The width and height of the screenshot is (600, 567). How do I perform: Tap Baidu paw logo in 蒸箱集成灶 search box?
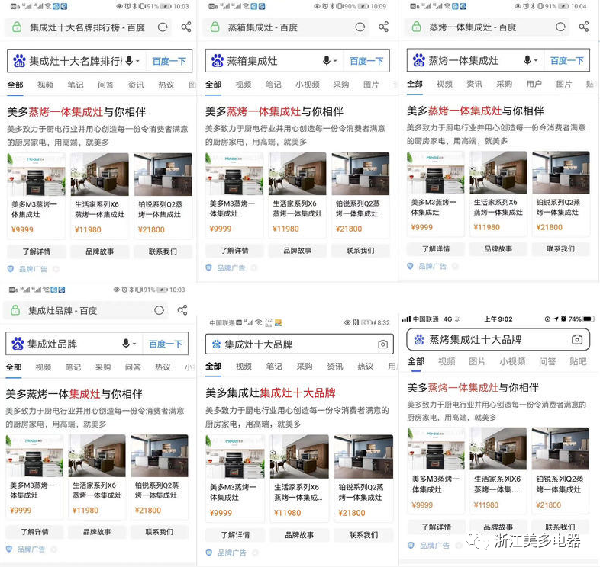[217, 61]
